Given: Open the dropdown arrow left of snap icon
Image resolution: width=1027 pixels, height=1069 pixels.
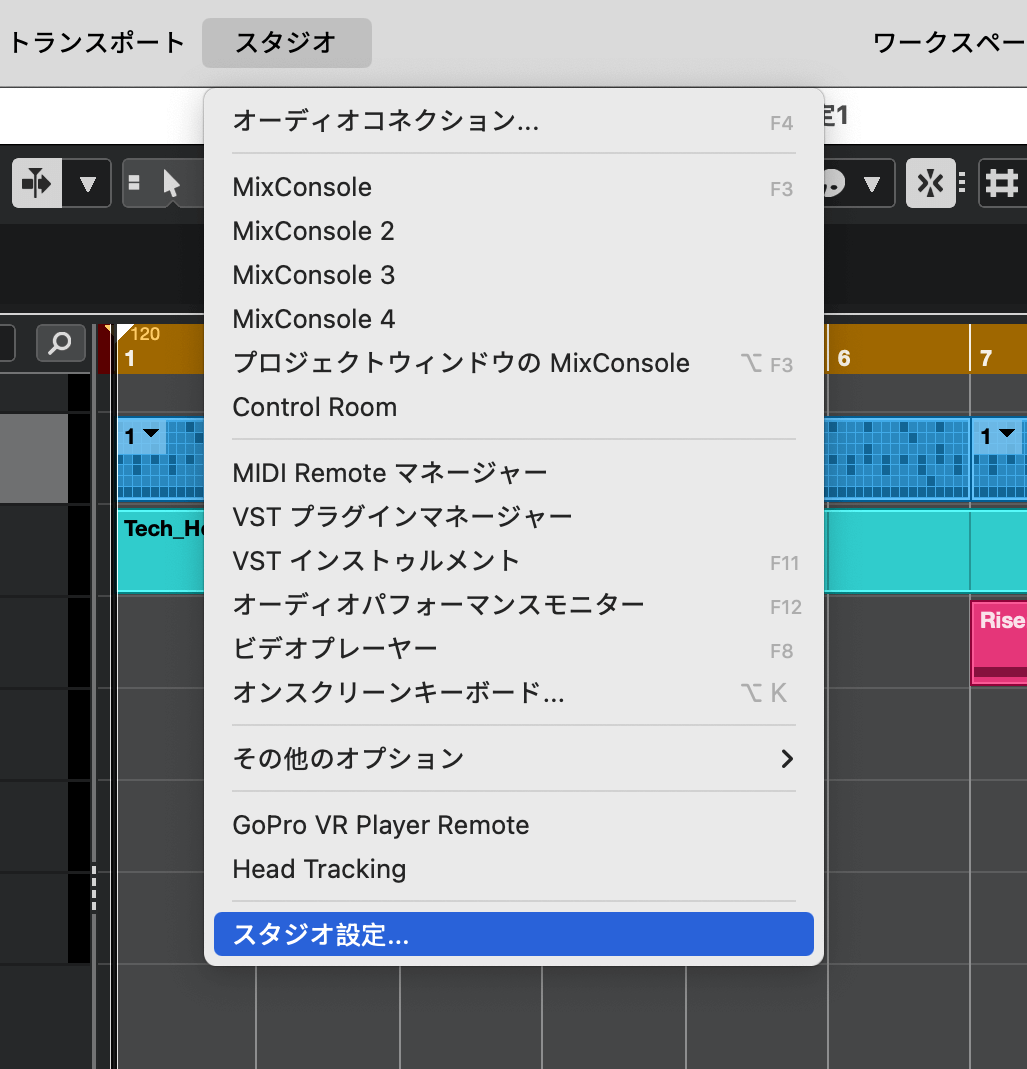Looking at the screenshot, I should tap(872, 184).
